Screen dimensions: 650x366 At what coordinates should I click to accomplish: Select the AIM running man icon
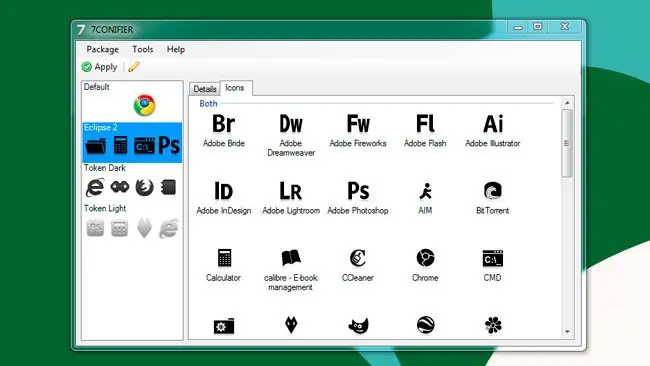[425, 191]
